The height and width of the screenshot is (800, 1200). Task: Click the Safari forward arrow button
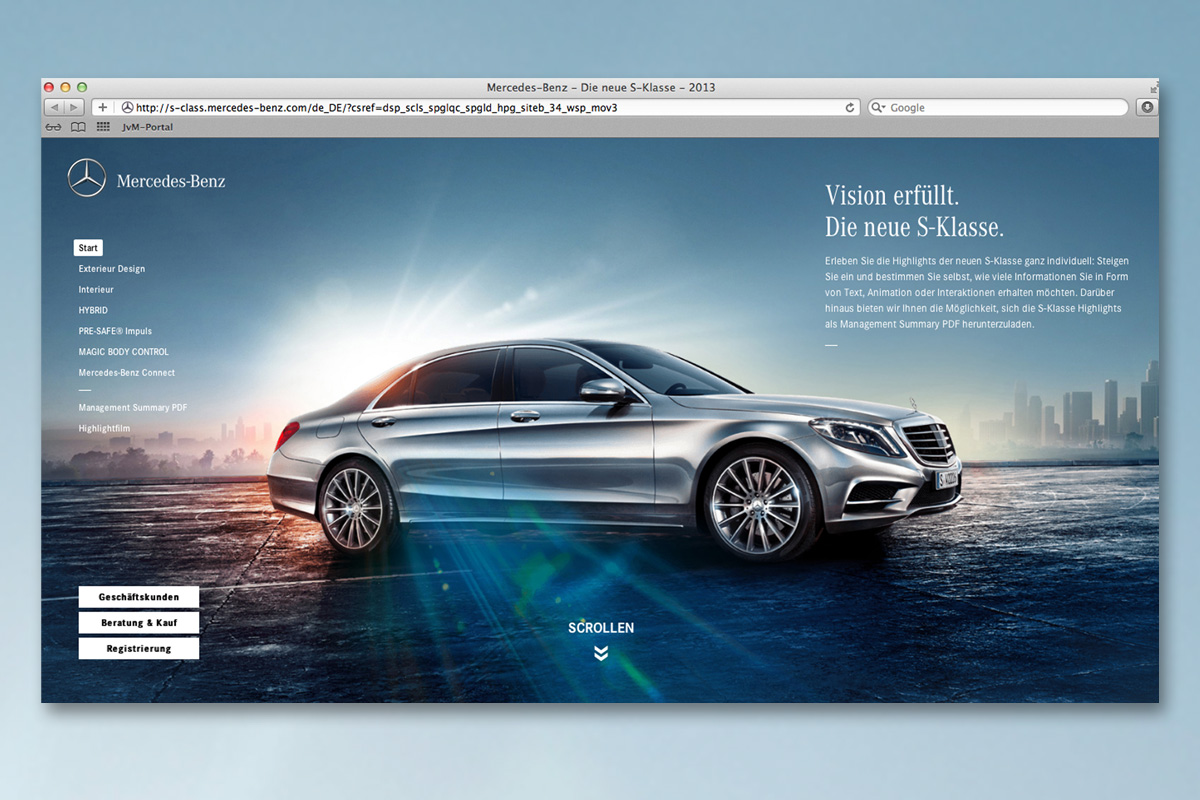(x=74, y=107)
